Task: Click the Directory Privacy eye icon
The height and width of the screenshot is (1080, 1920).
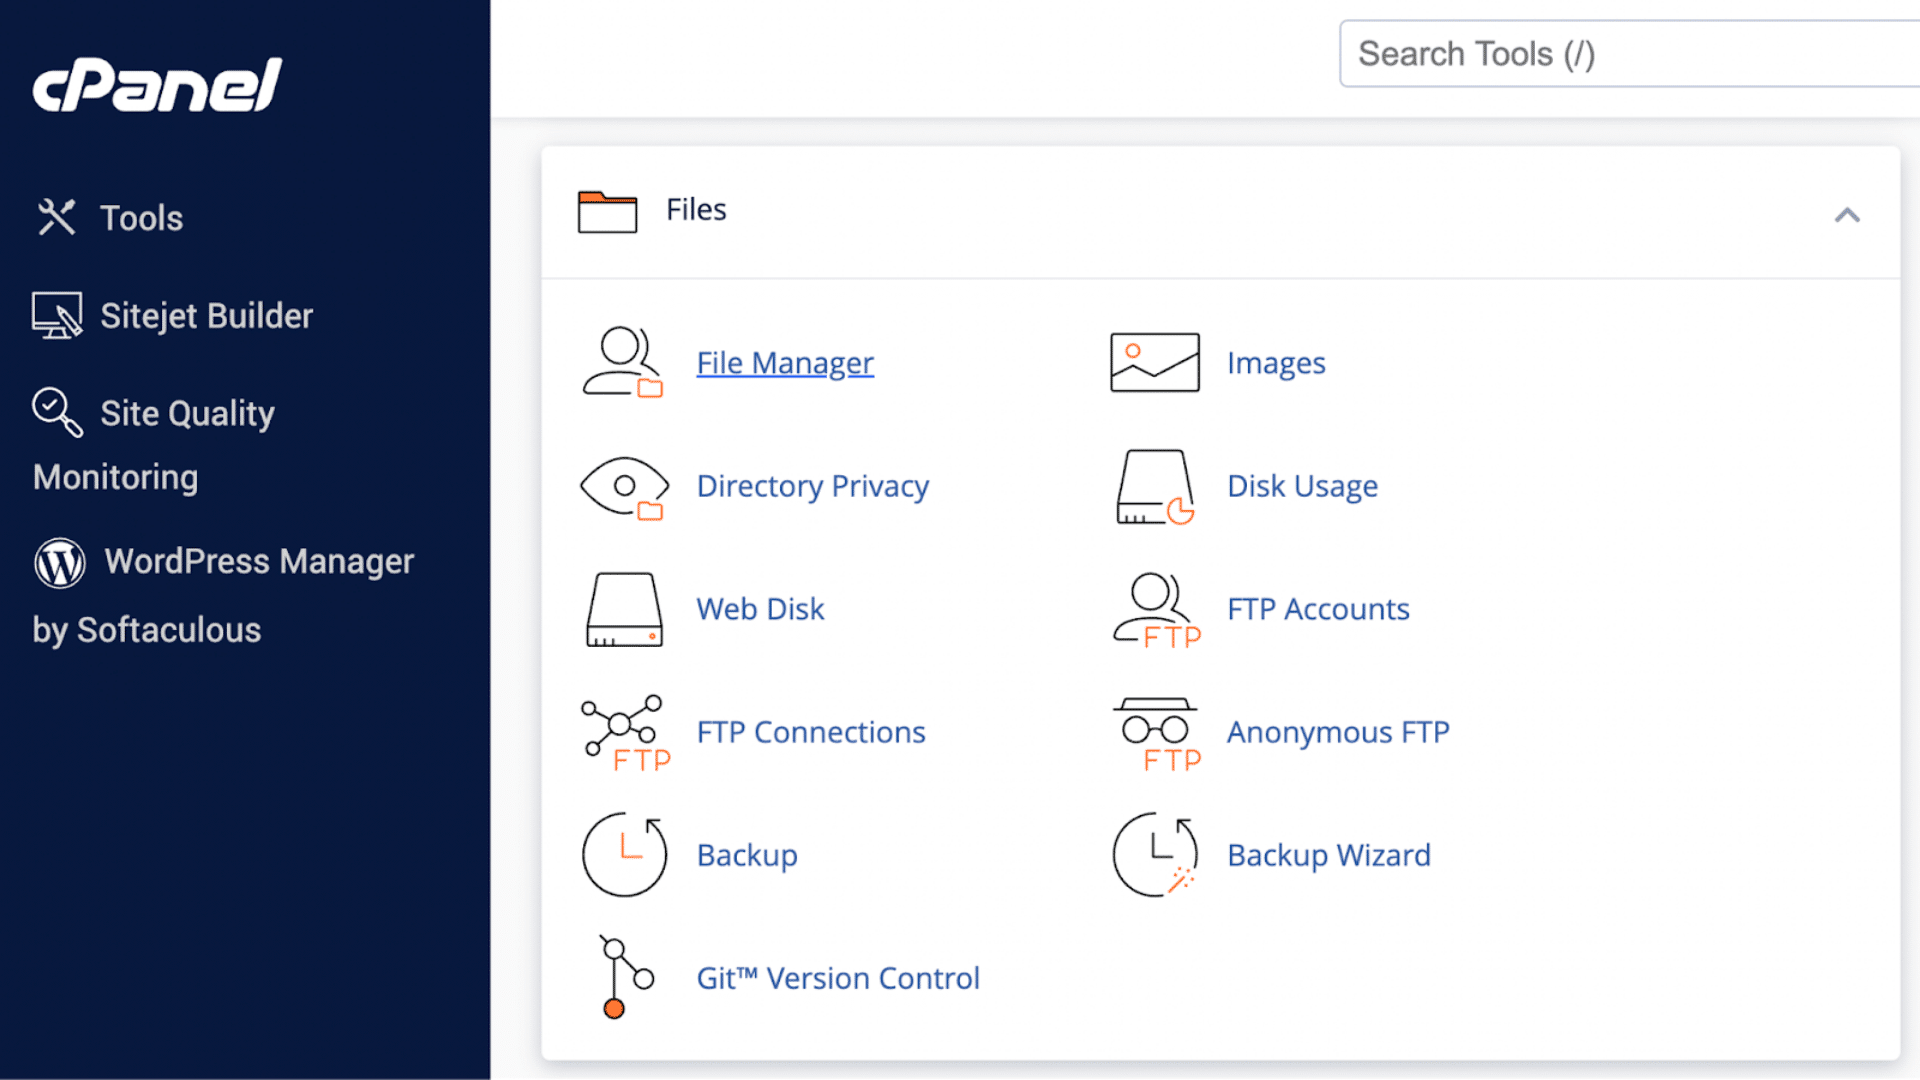Action: (622, 487)
